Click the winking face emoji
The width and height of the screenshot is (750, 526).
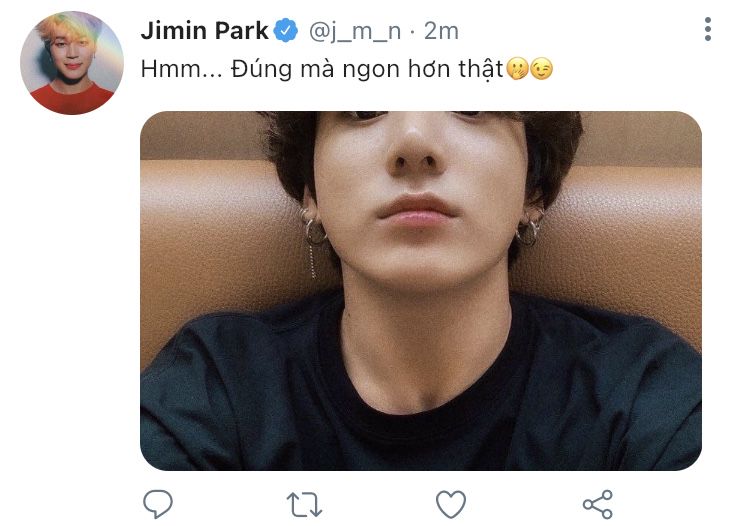(542, 71)
